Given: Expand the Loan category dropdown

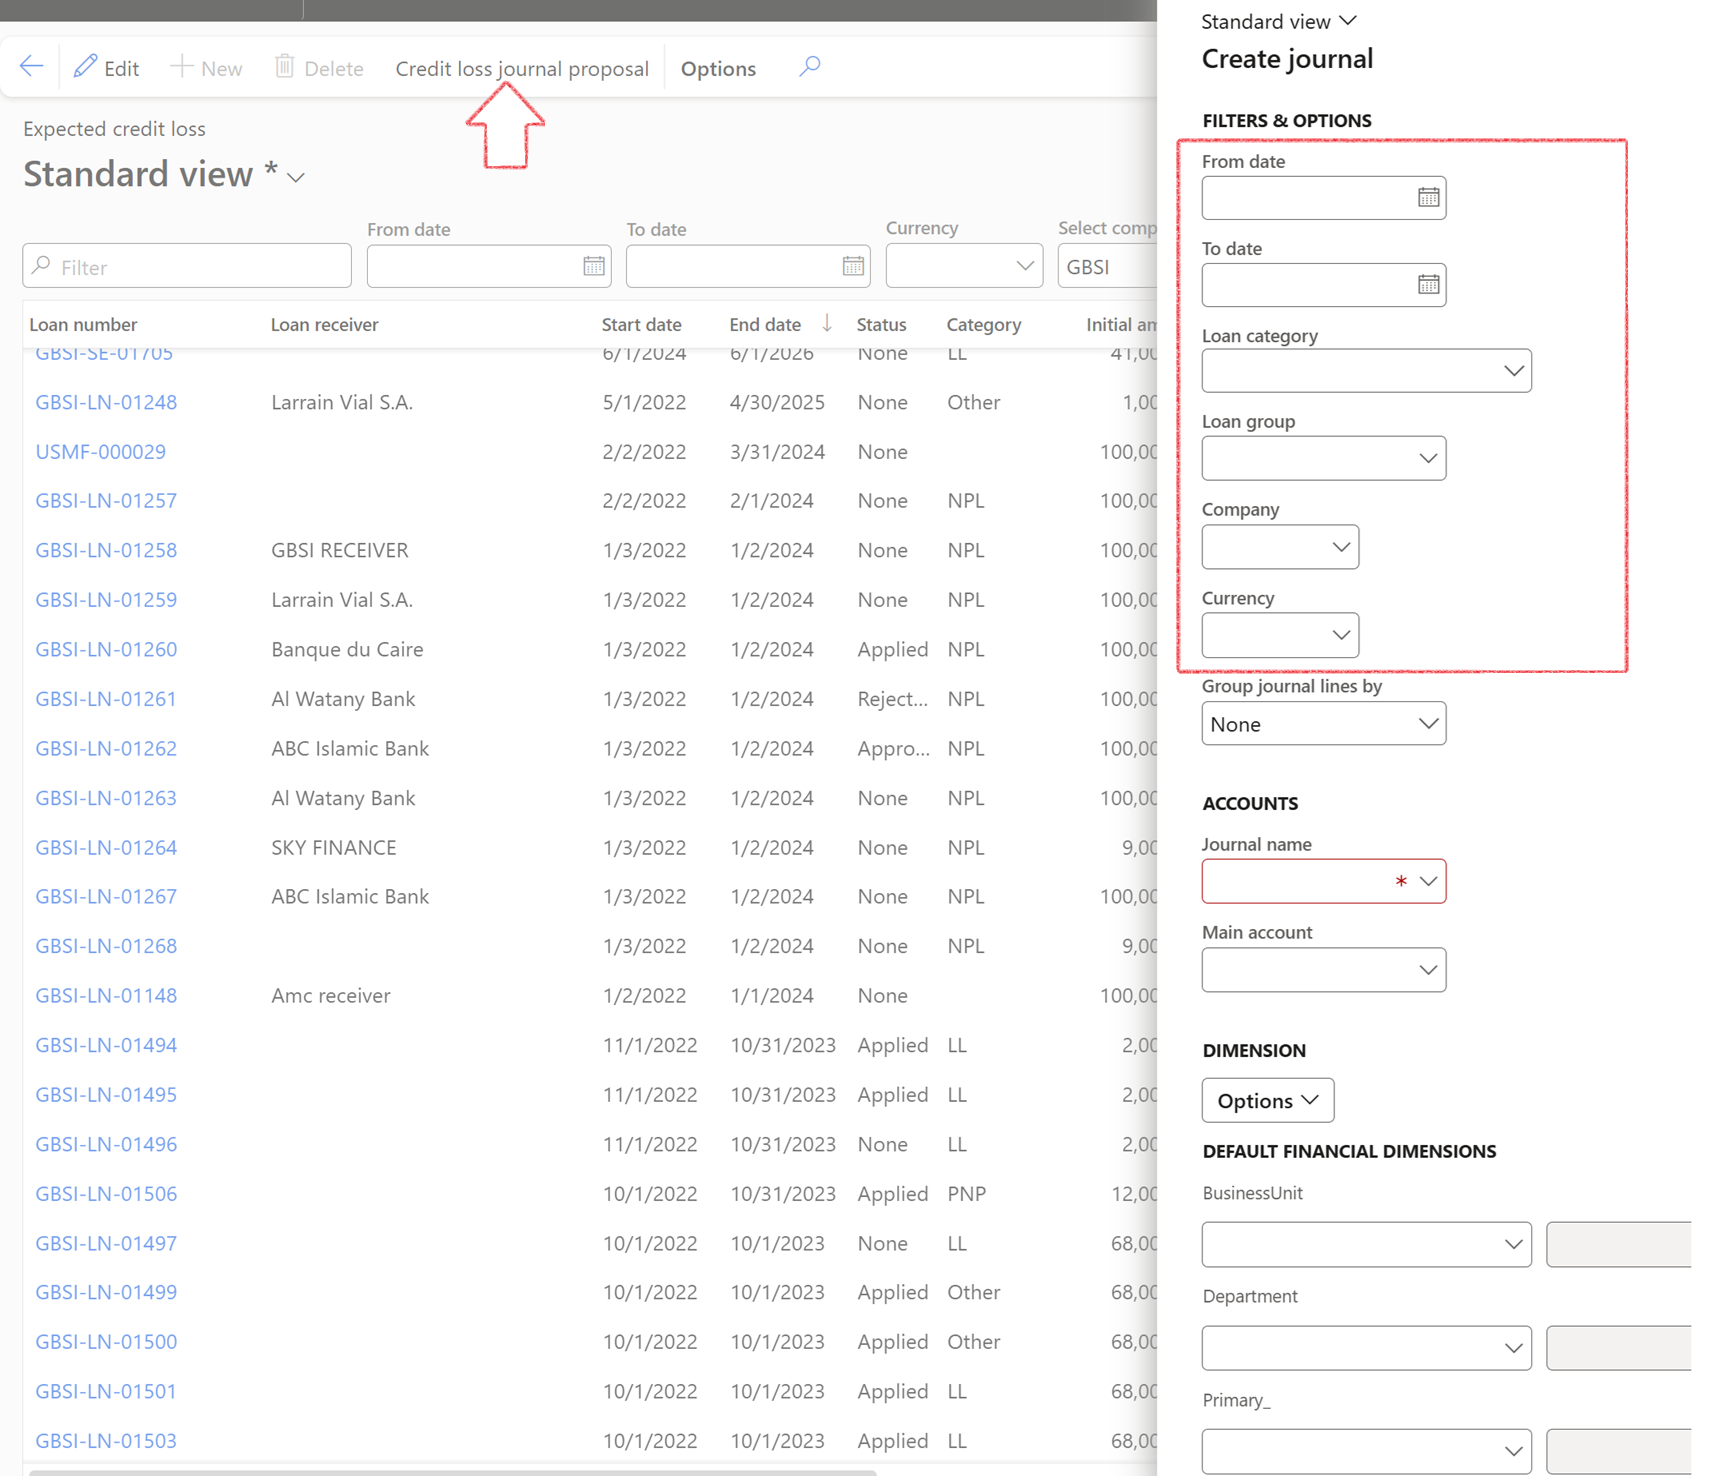Looking at the screenshot, I should click(x=1513, y=371).
